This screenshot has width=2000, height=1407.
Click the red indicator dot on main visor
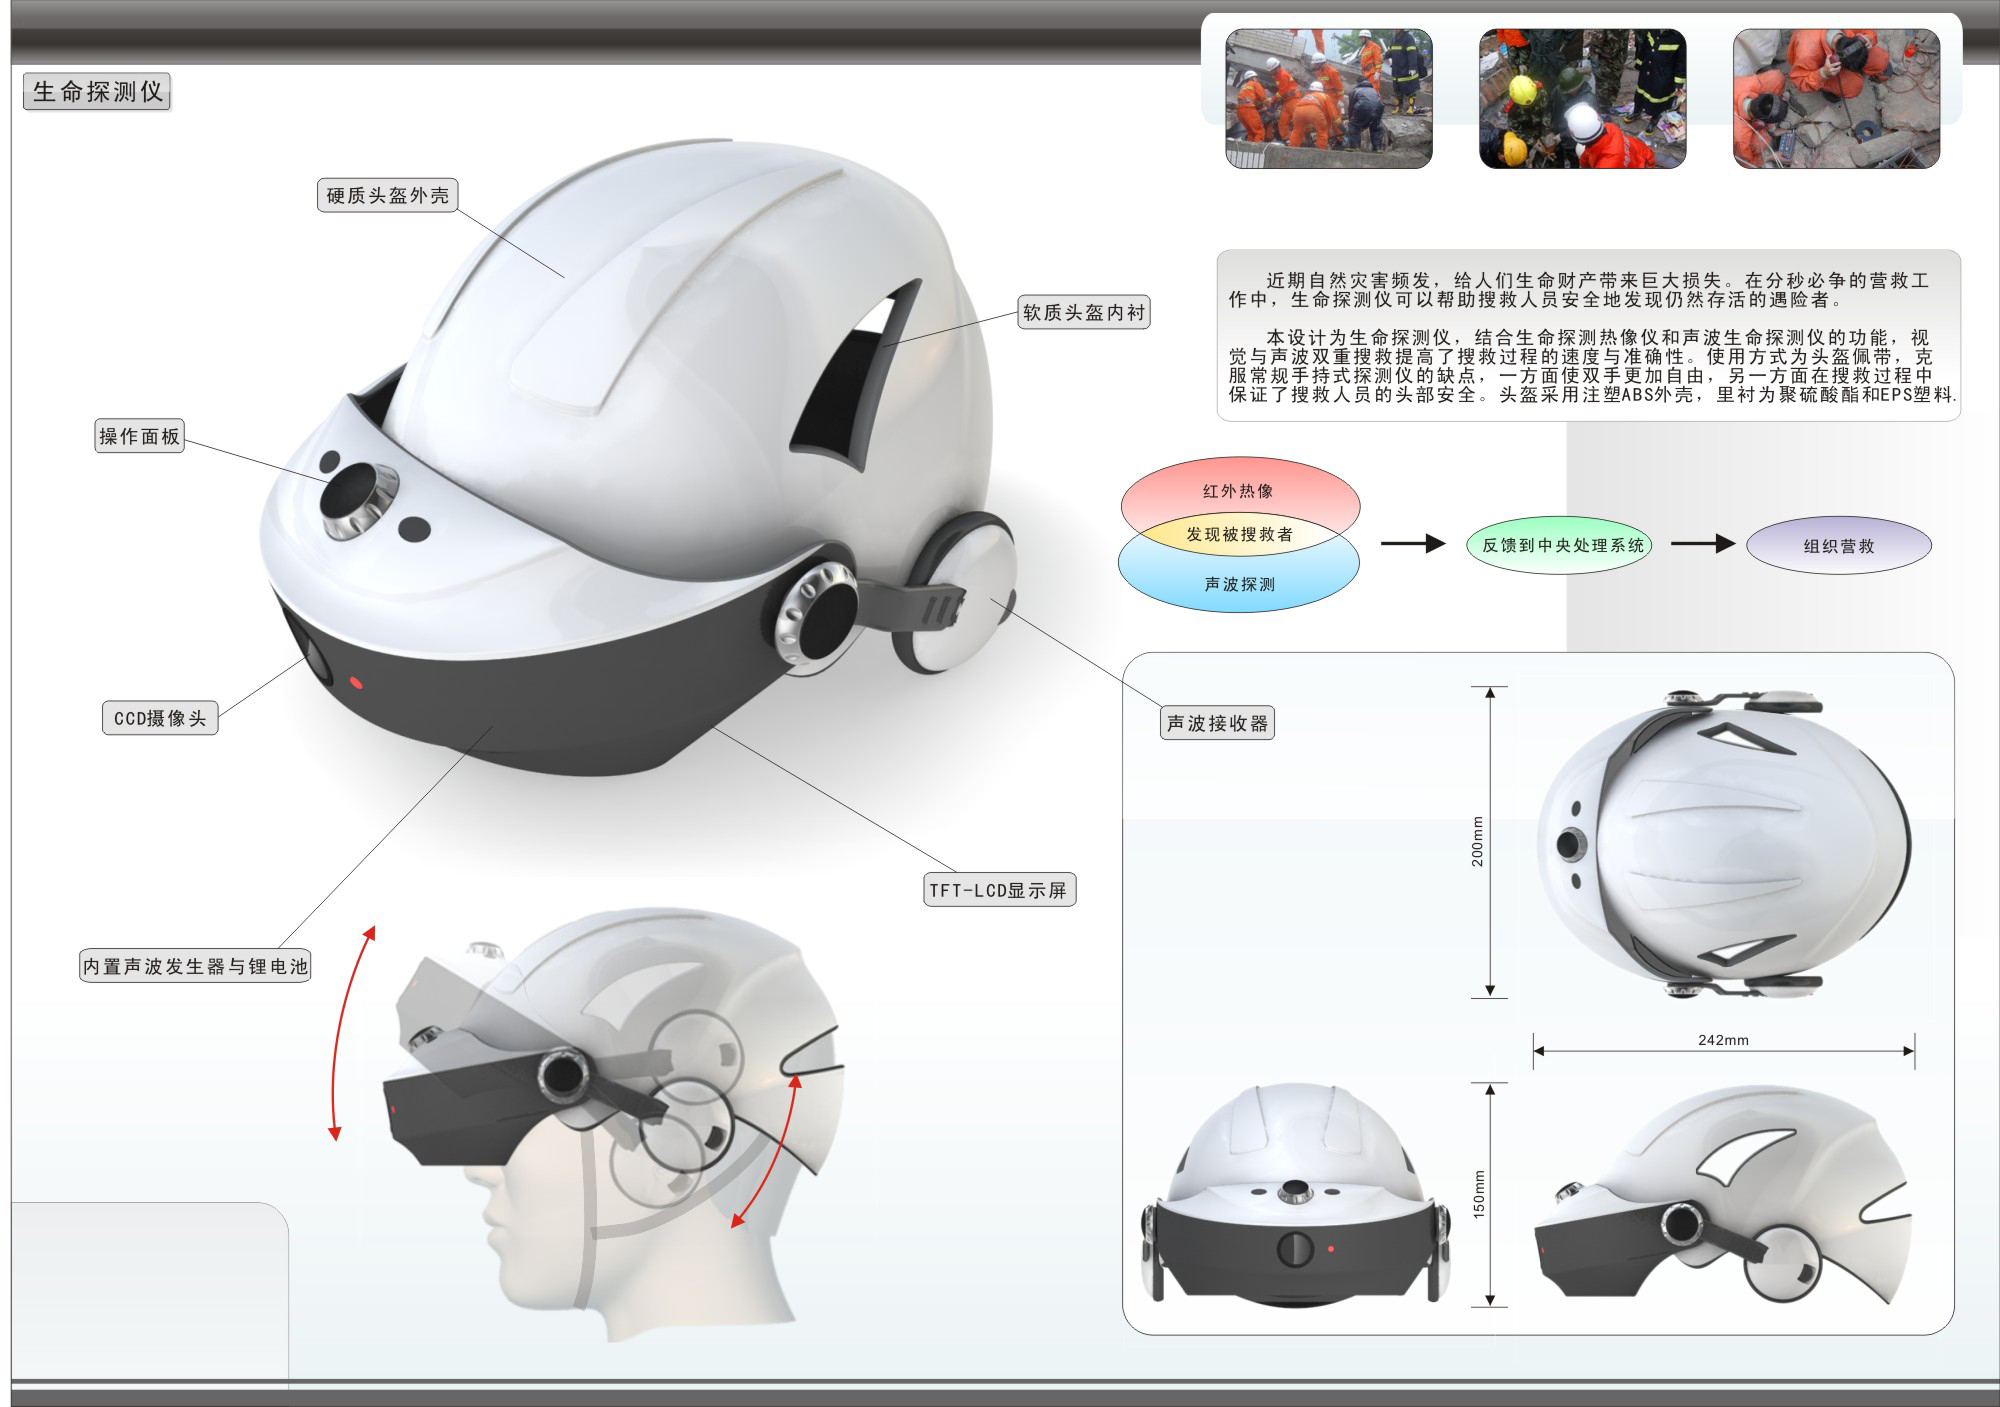[355, 682]
